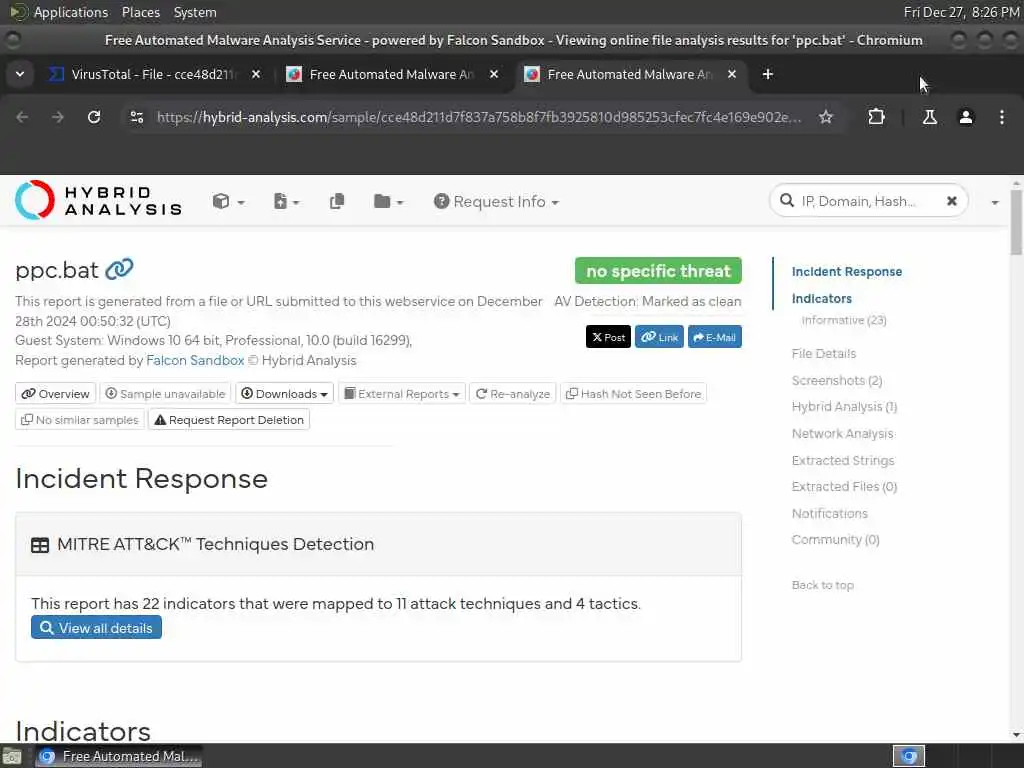Image resolution: width=1024 pixels, height=768 pixels.
Task: Open the browser profile icon
Action: [x=965, y=117]
